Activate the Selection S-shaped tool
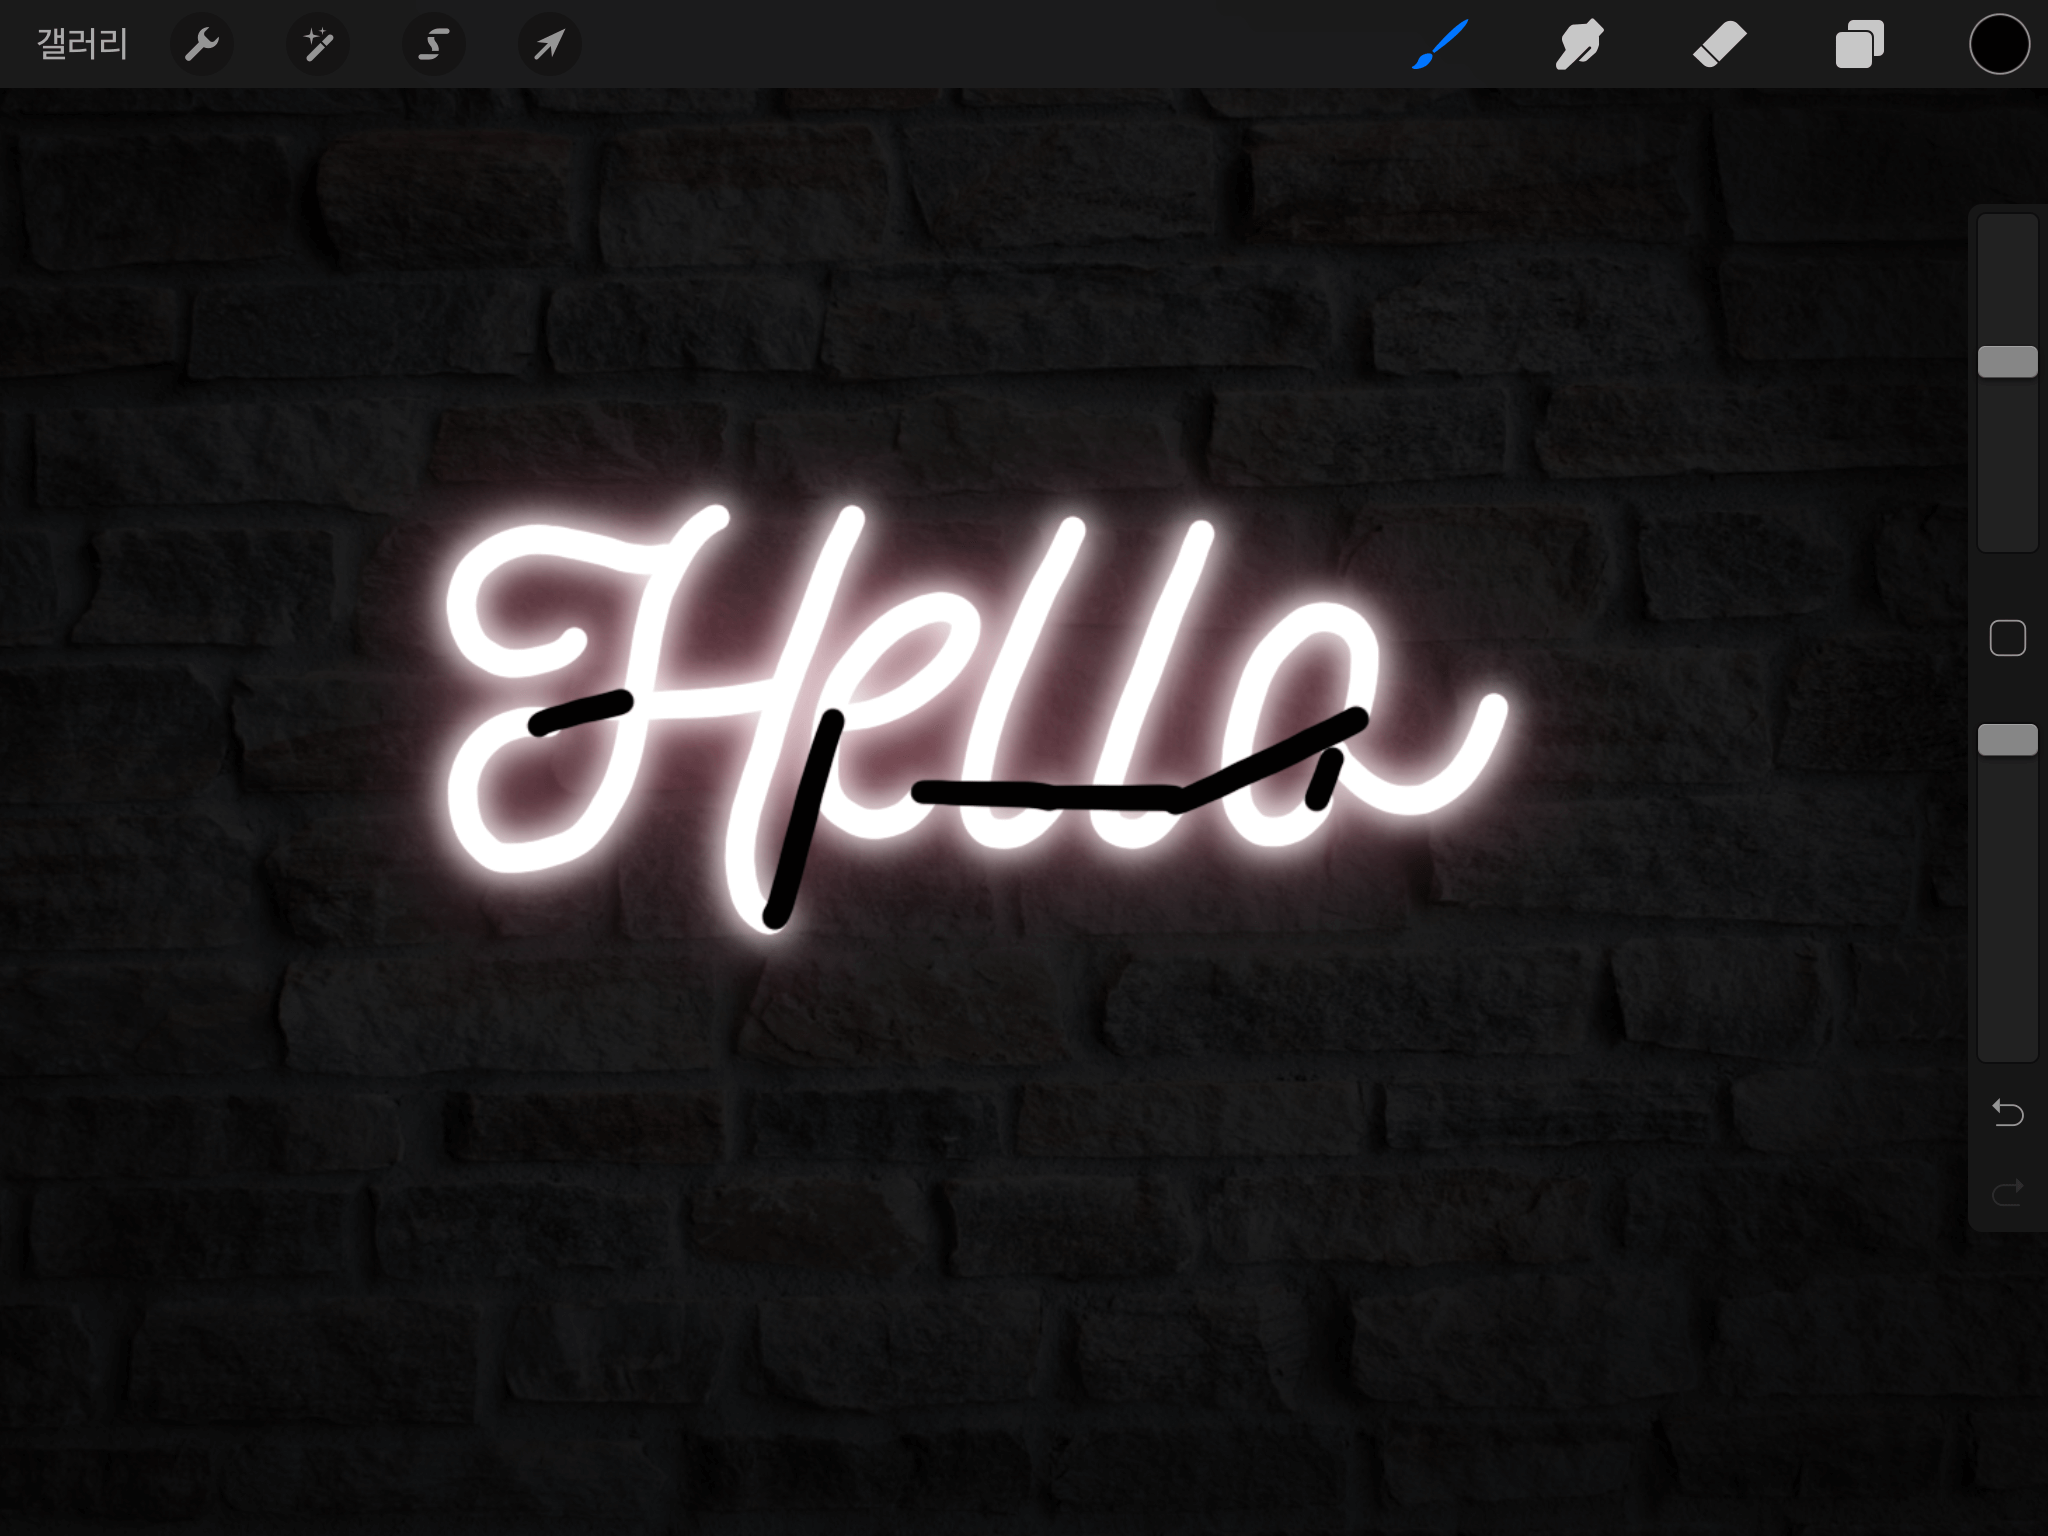 click(433, 45)
